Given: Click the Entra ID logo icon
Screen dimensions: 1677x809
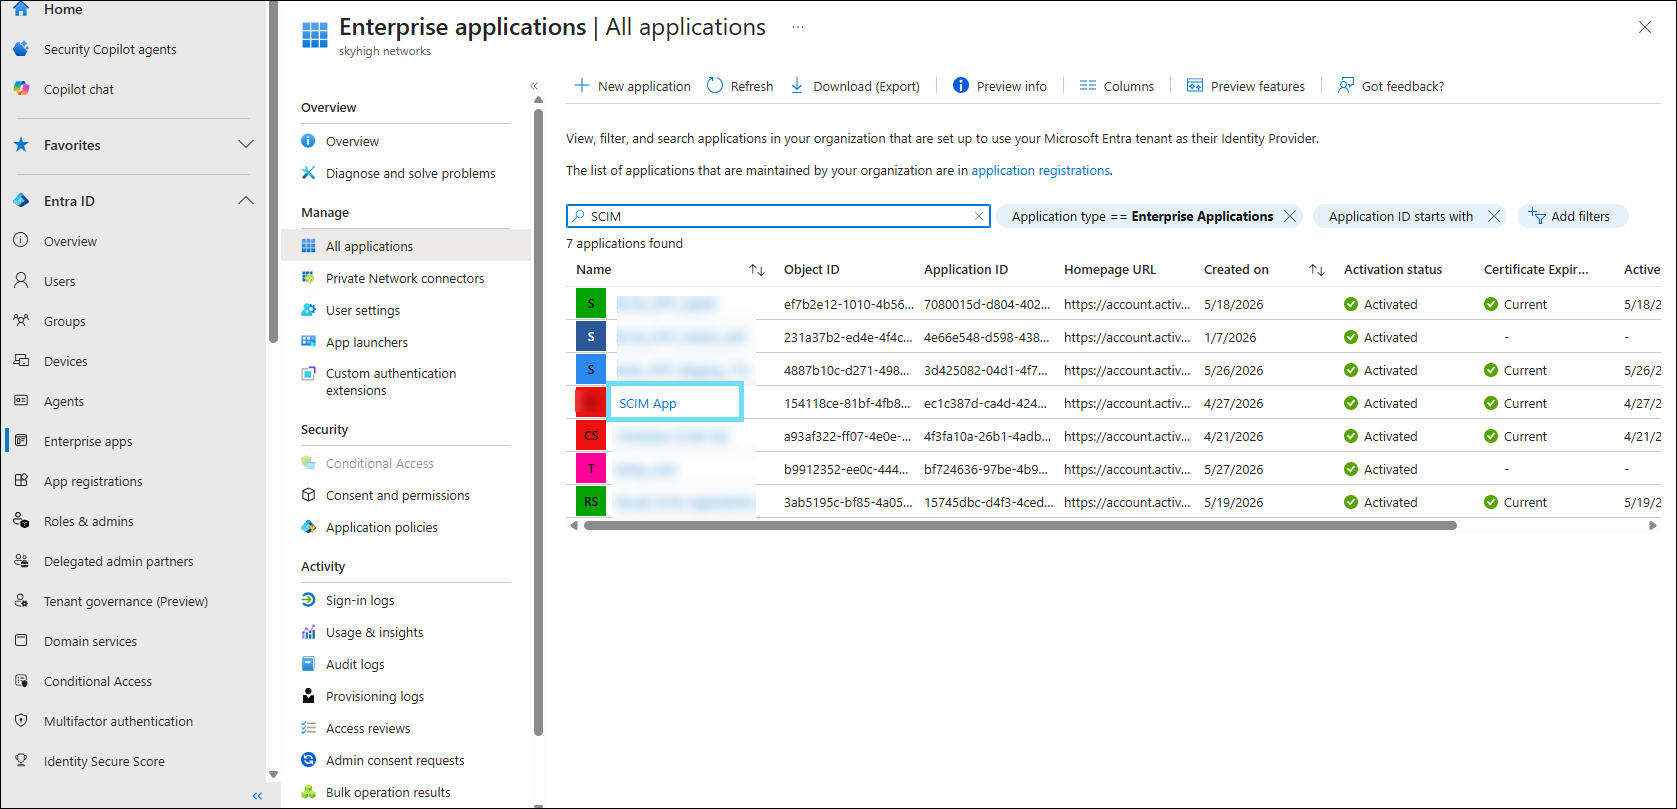Looking at the screenshot, I should [x=21, y=201].
